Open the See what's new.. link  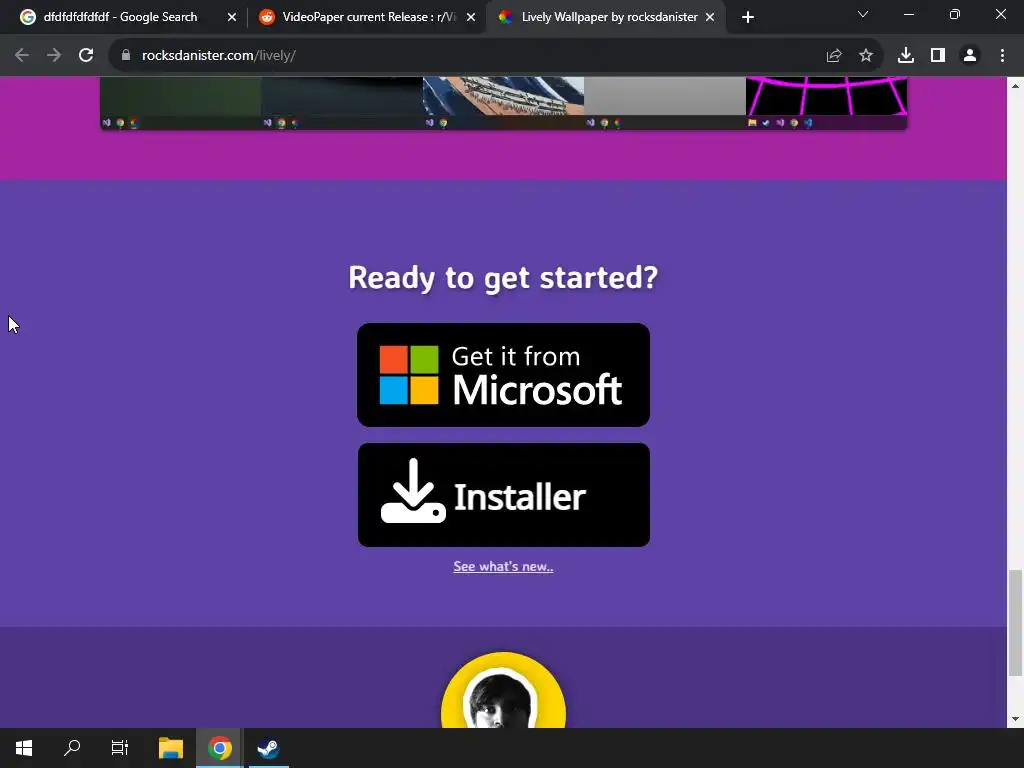[x=503, y=566]
